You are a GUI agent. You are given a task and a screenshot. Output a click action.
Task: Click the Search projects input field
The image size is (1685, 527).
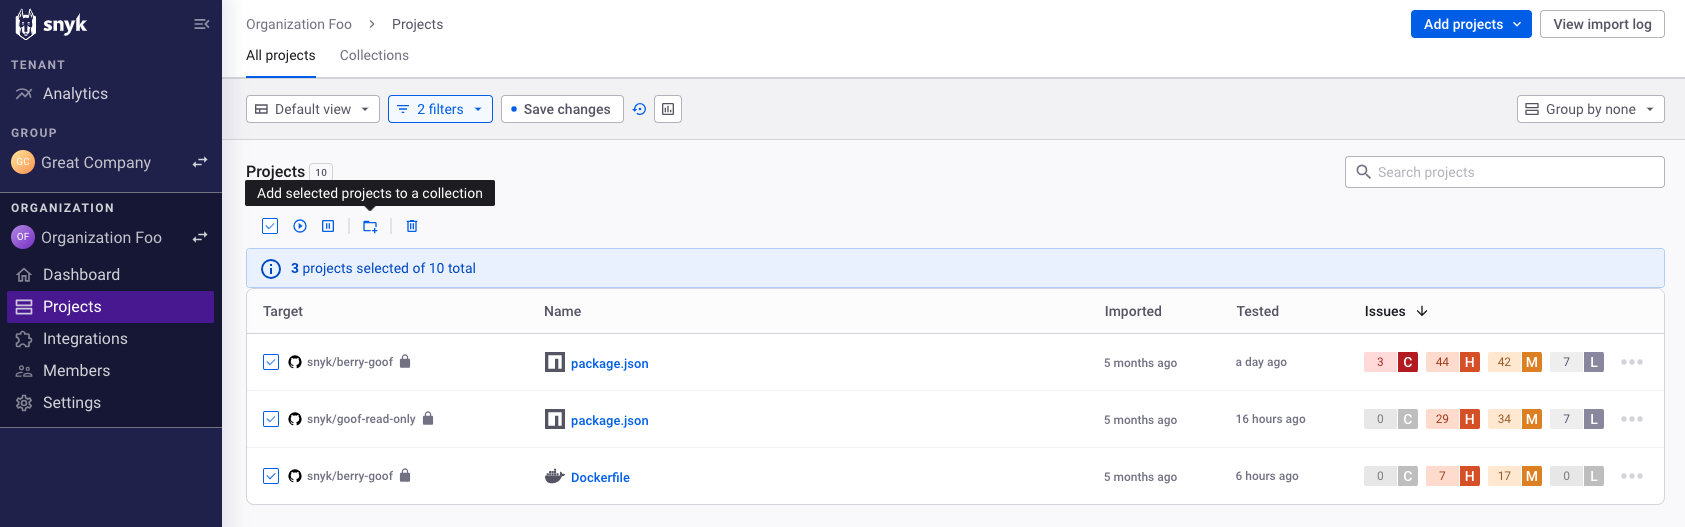(1505, 172)
